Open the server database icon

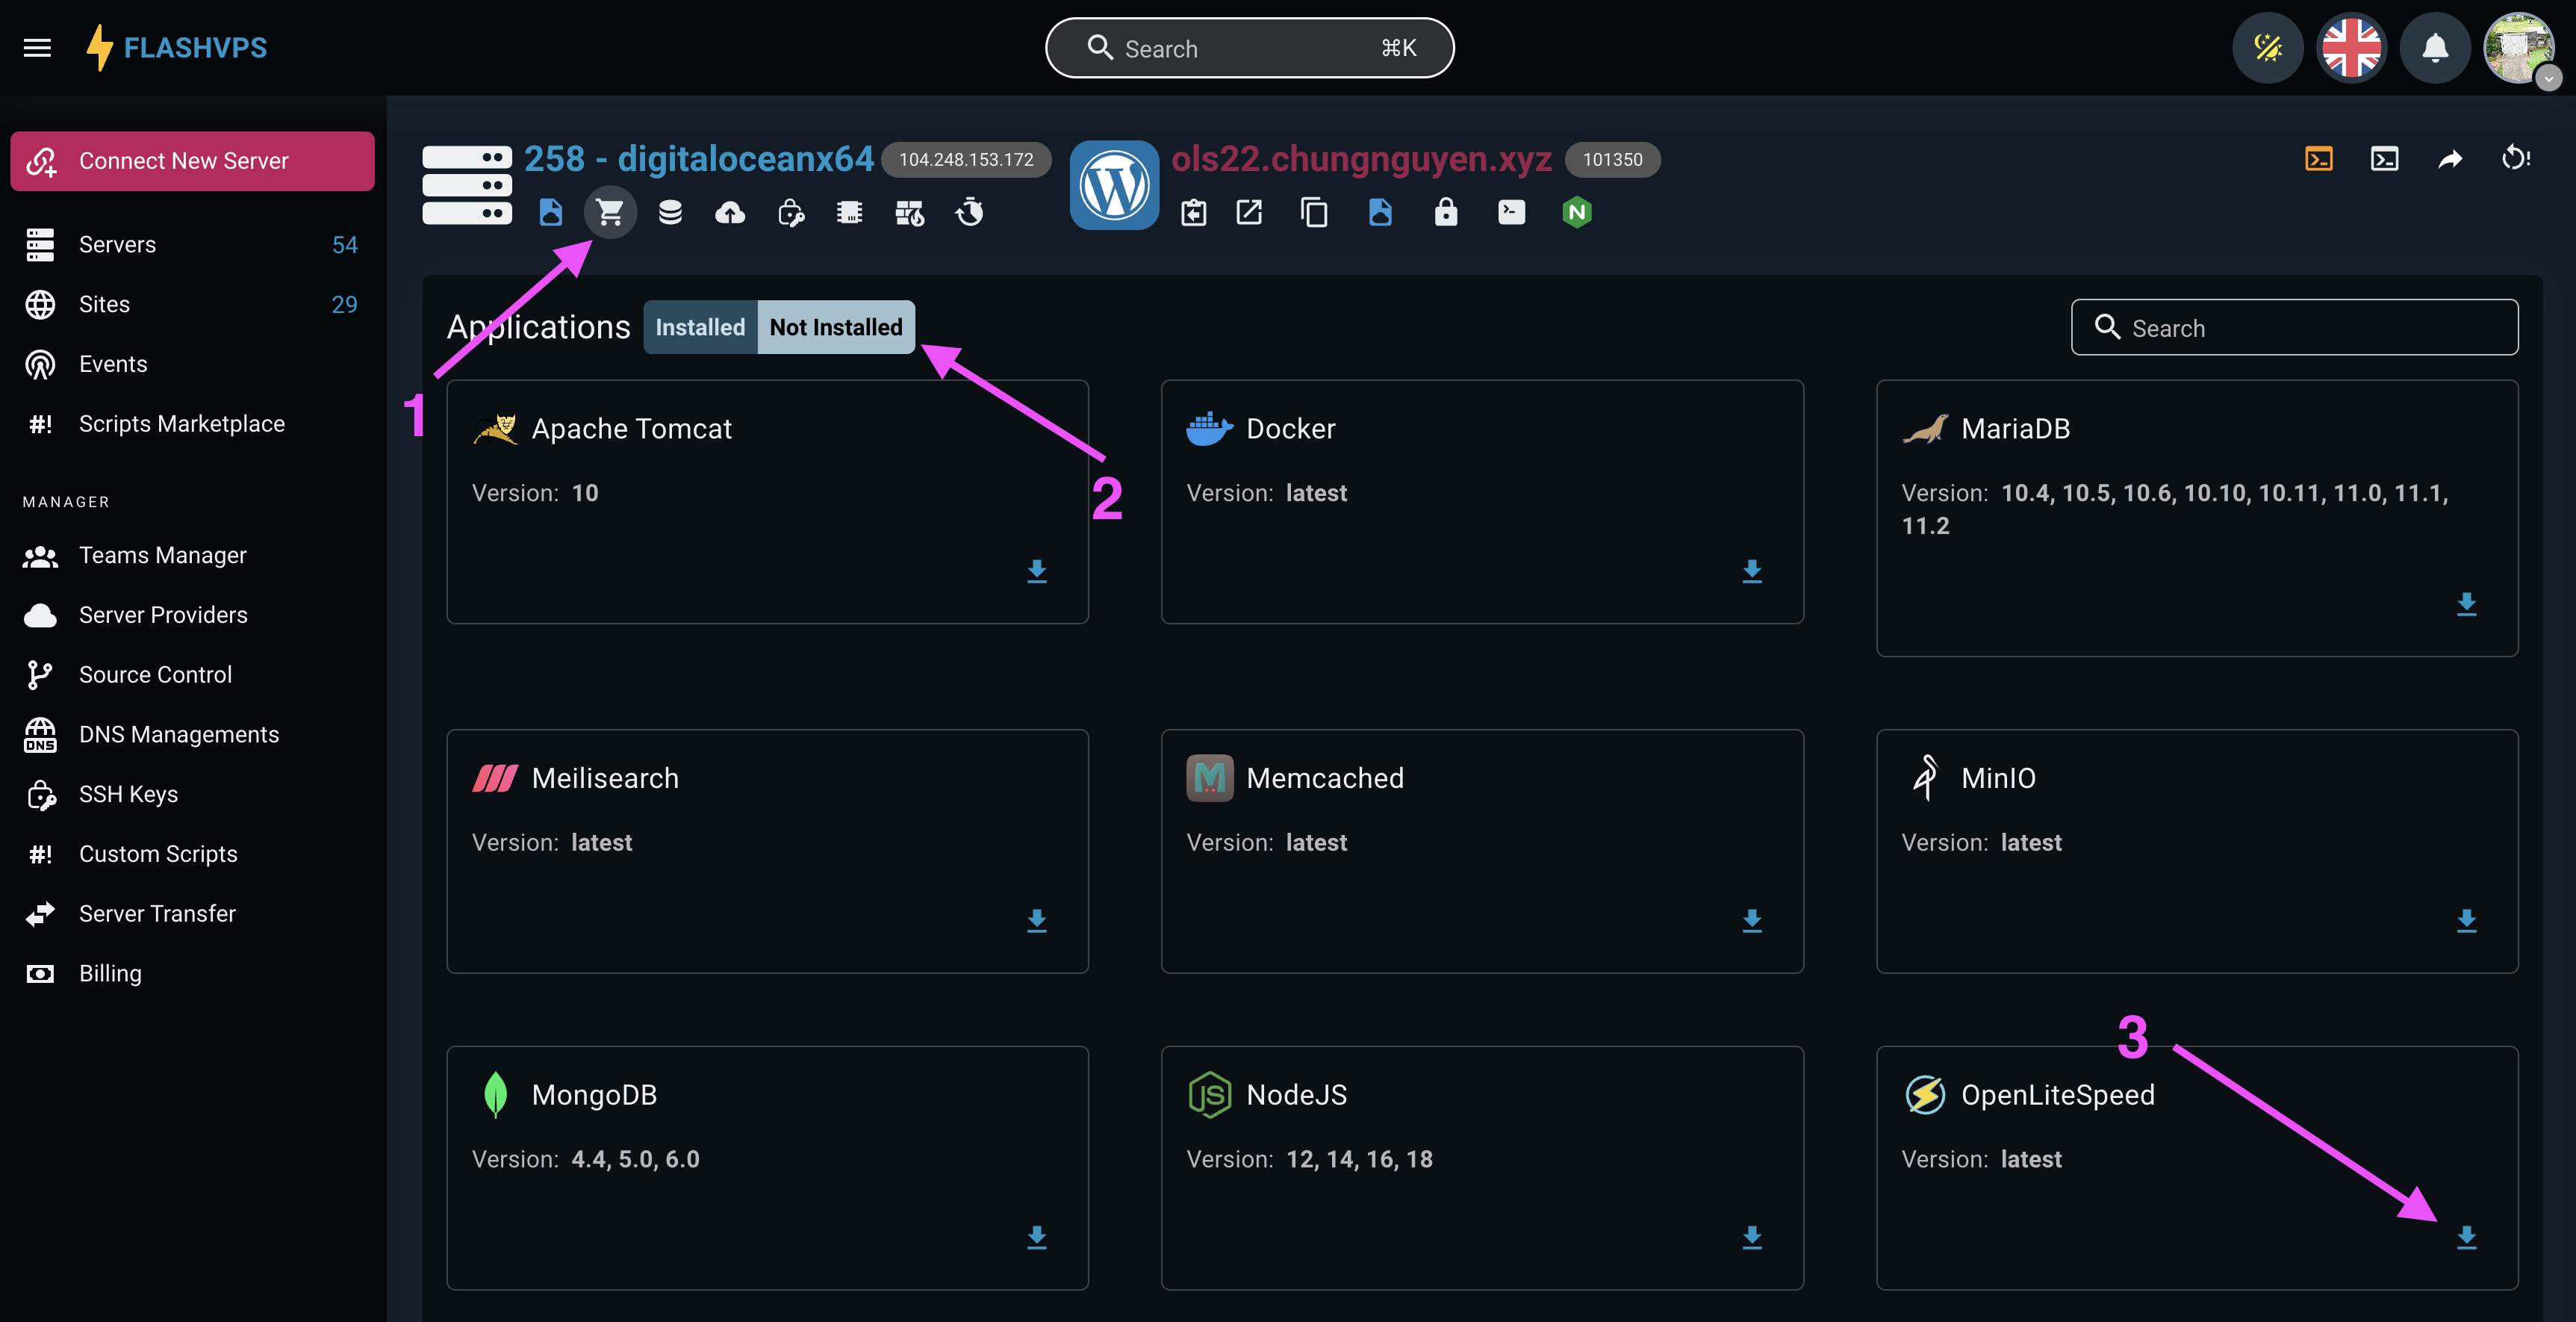670,212
